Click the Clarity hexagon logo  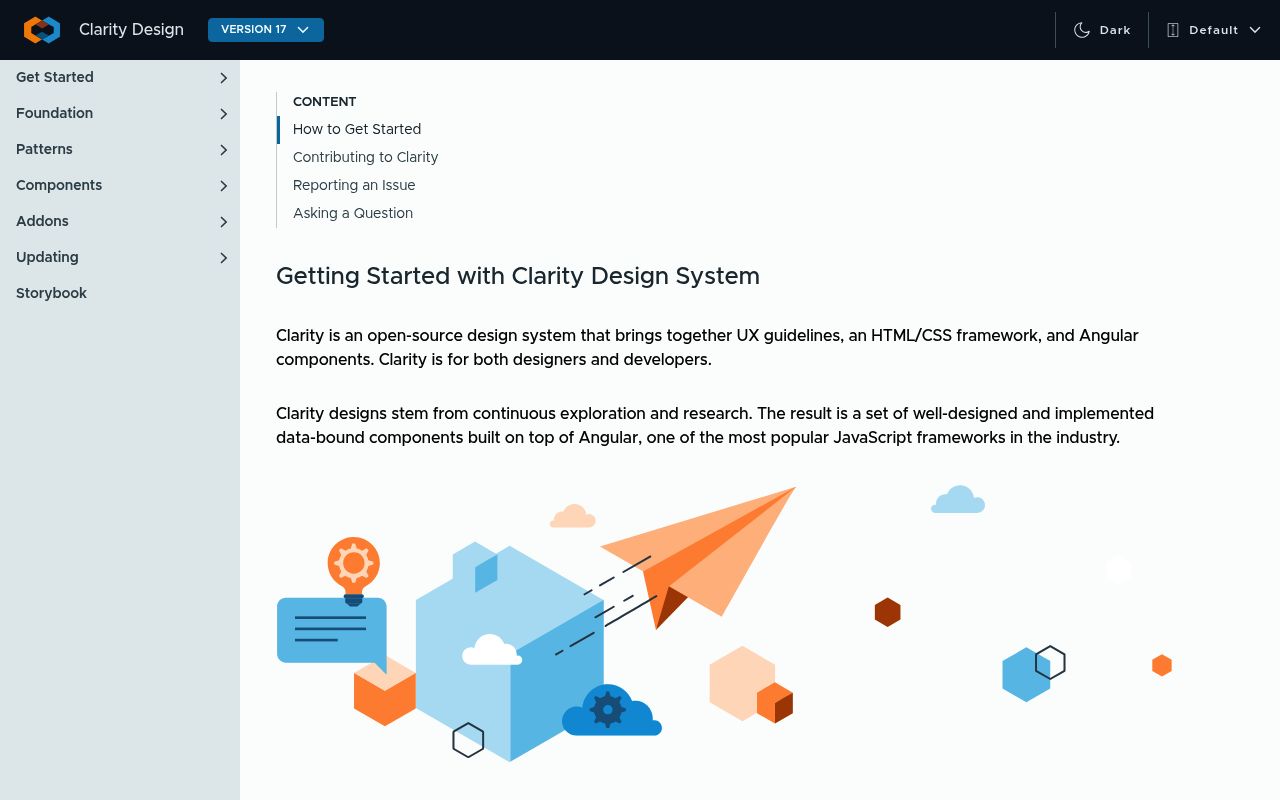click(41, 30)
